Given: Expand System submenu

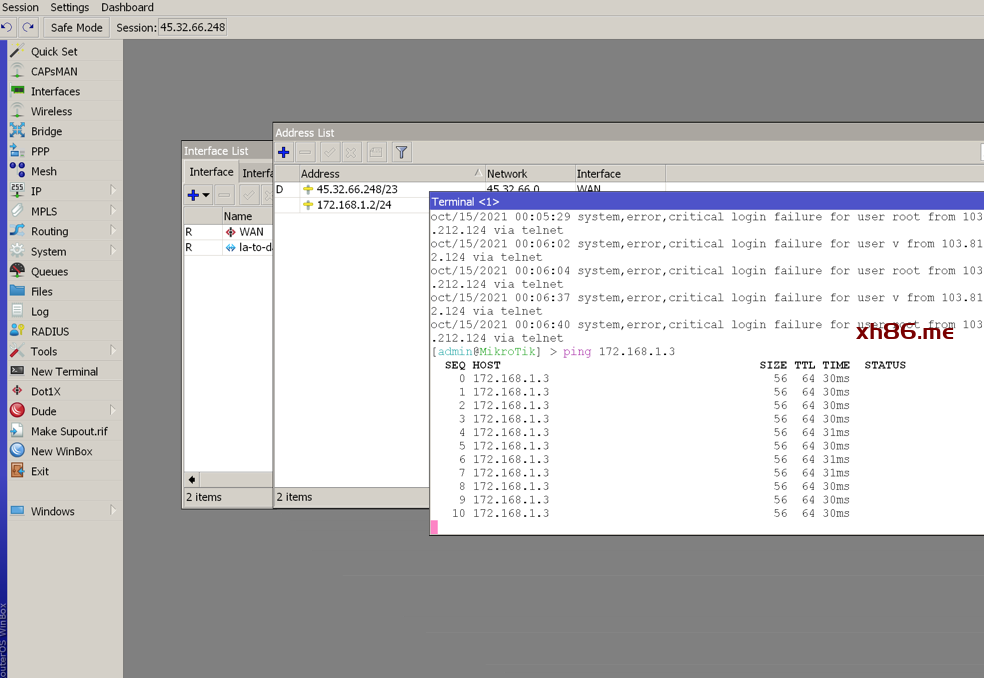Looking at the screenshot, I should [x=113, y=250].
